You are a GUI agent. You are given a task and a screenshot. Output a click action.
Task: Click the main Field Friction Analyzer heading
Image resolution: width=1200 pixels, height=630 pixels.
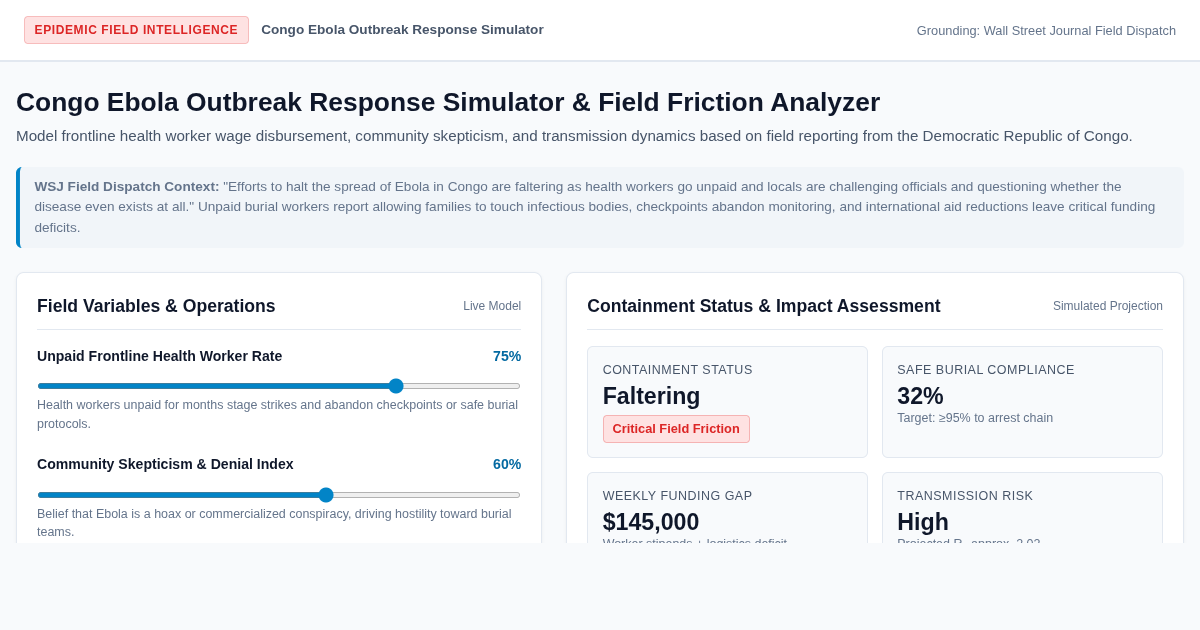tap(448, 102)
